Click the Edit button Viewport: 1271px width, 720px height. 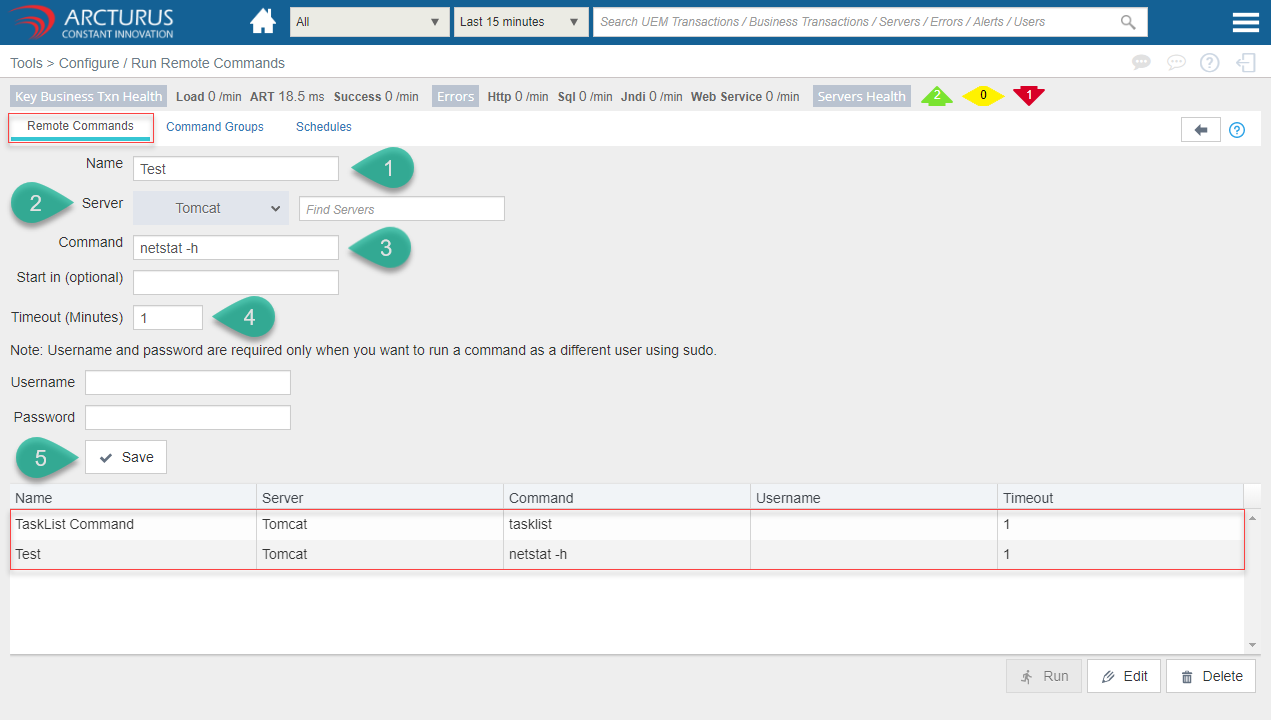coord(1124,676)
